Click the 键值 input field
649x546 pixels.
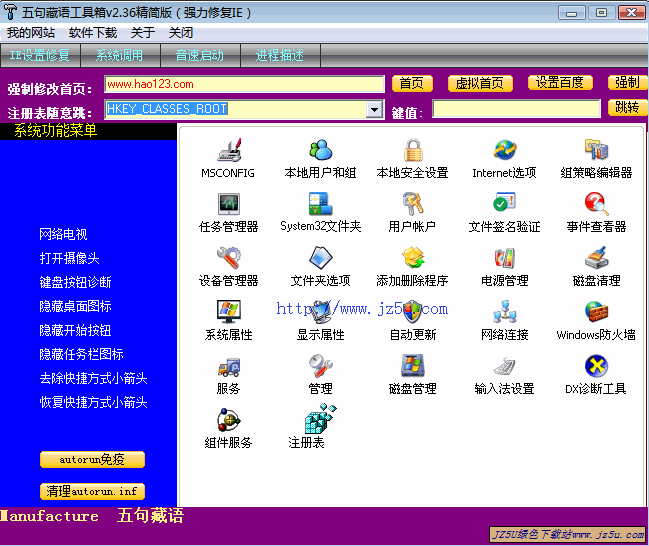pyautogui.click(x=516, y=109)
